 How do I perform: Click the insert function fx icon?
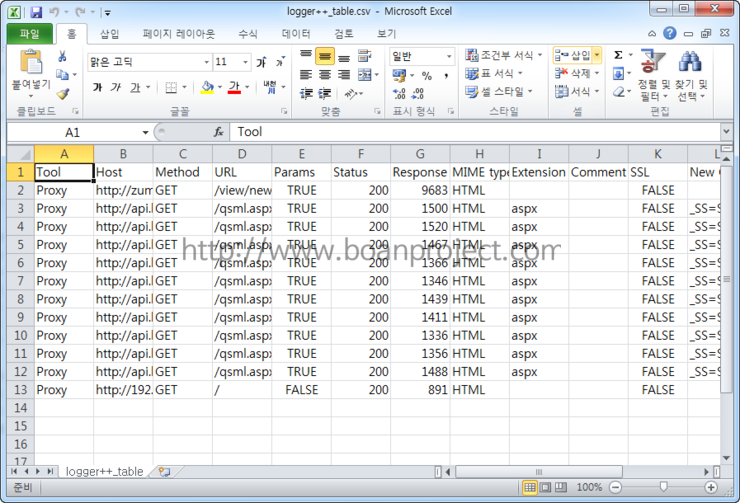pyautogui.click(x=219, y=132)
